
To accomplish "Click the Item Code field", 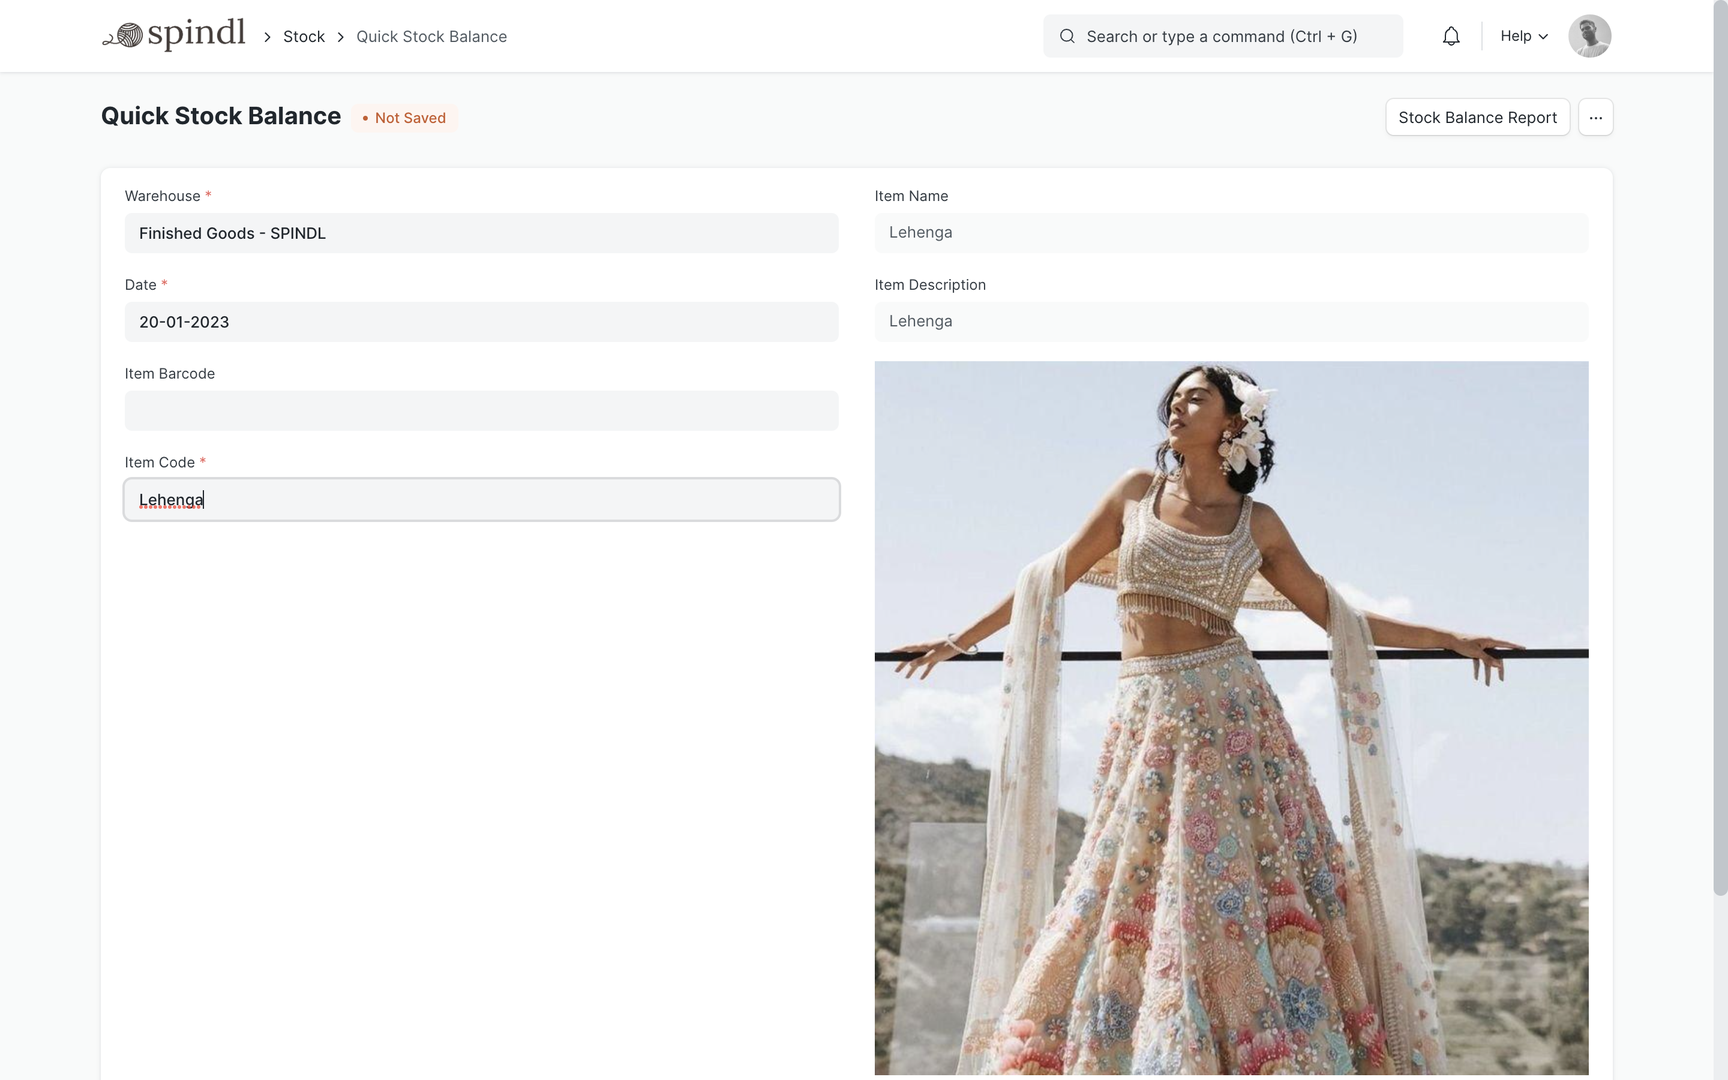I will pos(481,500).
